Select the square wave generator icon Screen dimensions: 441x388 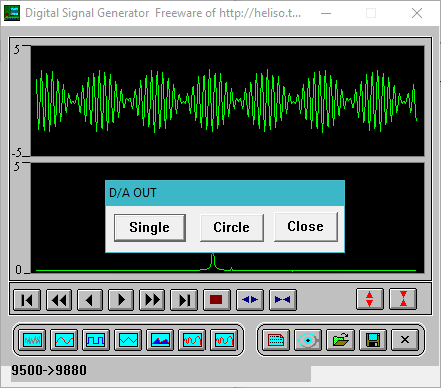(96, 340)
